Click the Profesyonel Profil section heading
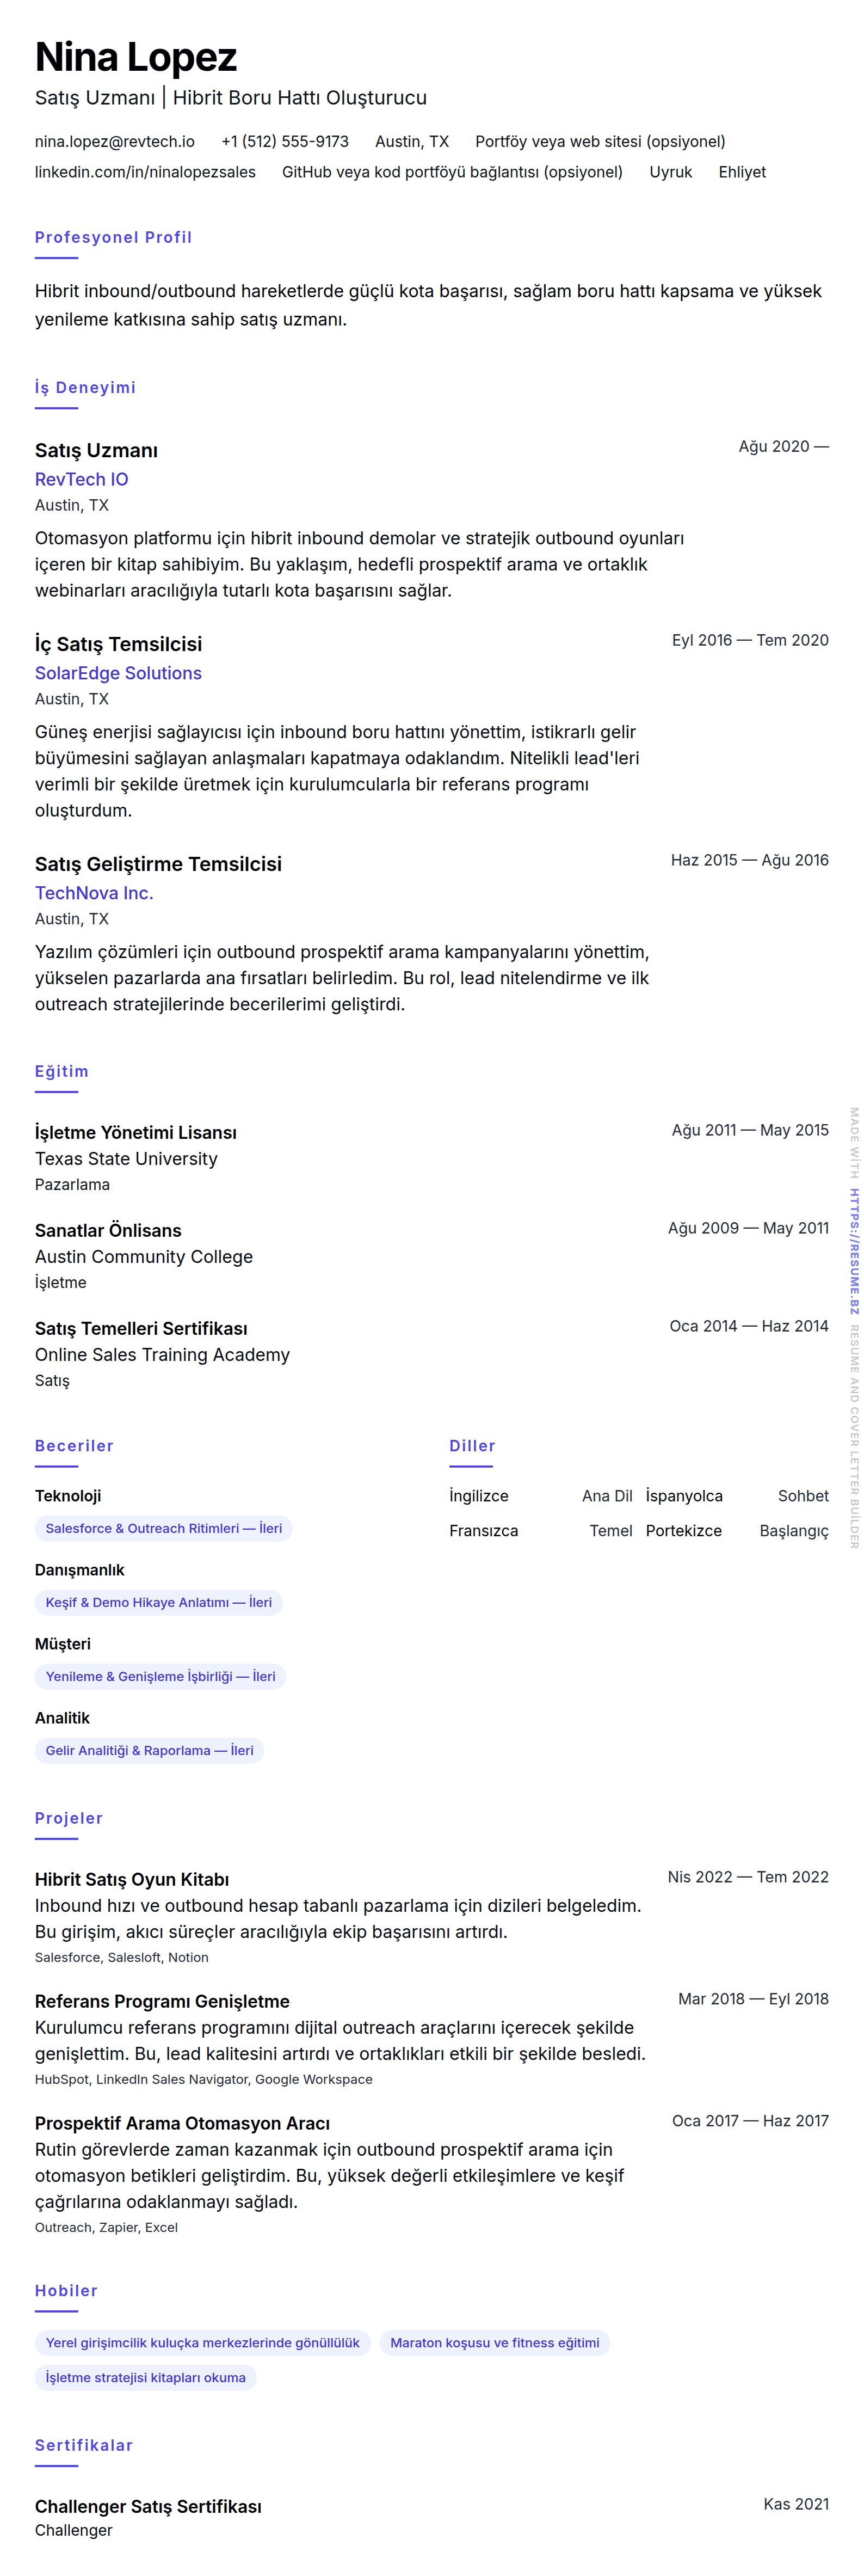This screenshot has width=864, height=2576. click(113, 237)
